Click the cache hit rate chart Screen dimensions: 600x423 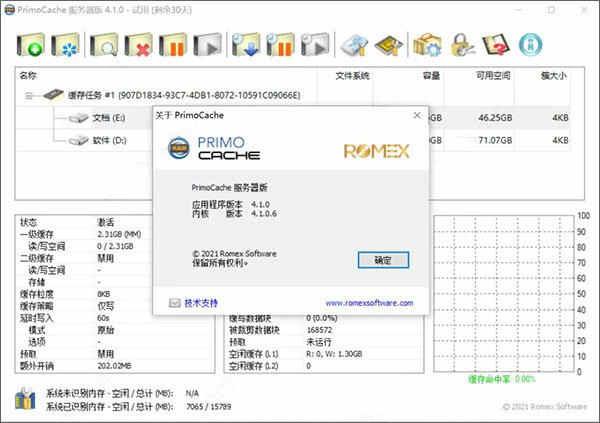pos(505,294)
